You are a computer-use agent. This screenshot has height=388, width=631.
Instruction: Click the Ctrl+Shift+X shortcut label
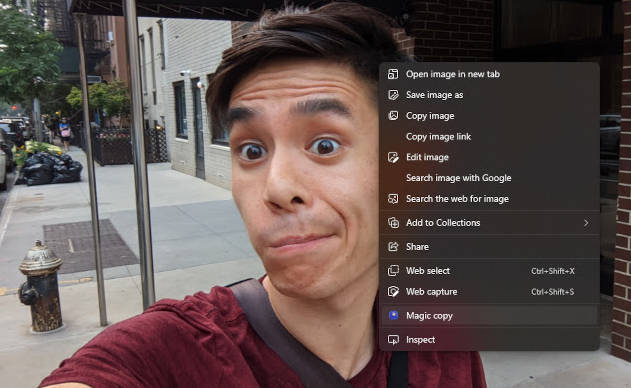553,271
